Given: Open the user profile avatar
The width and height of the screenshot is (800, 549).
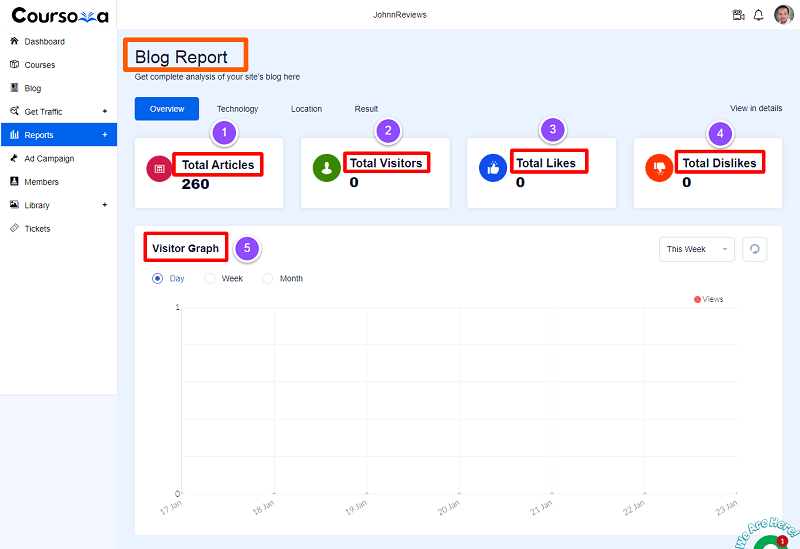Looking at the screenshot, I should click(784, 15).
